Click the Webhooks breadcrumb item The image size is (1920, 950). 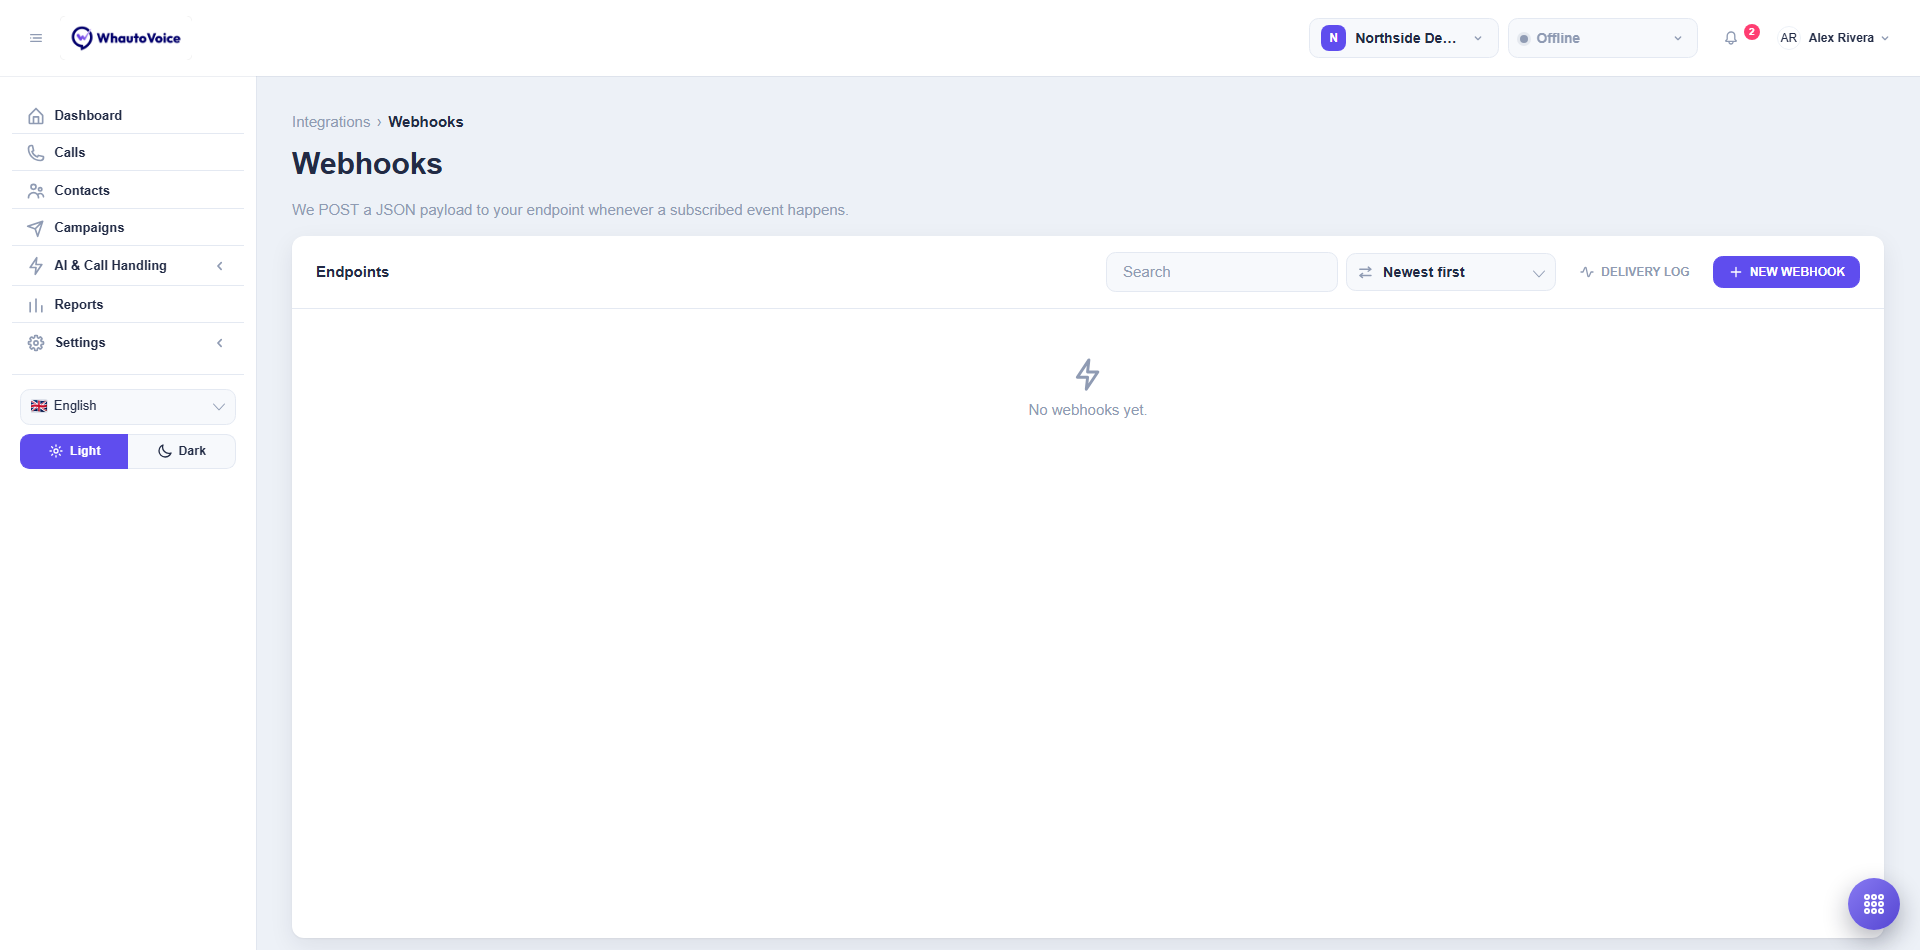[426, 122]
